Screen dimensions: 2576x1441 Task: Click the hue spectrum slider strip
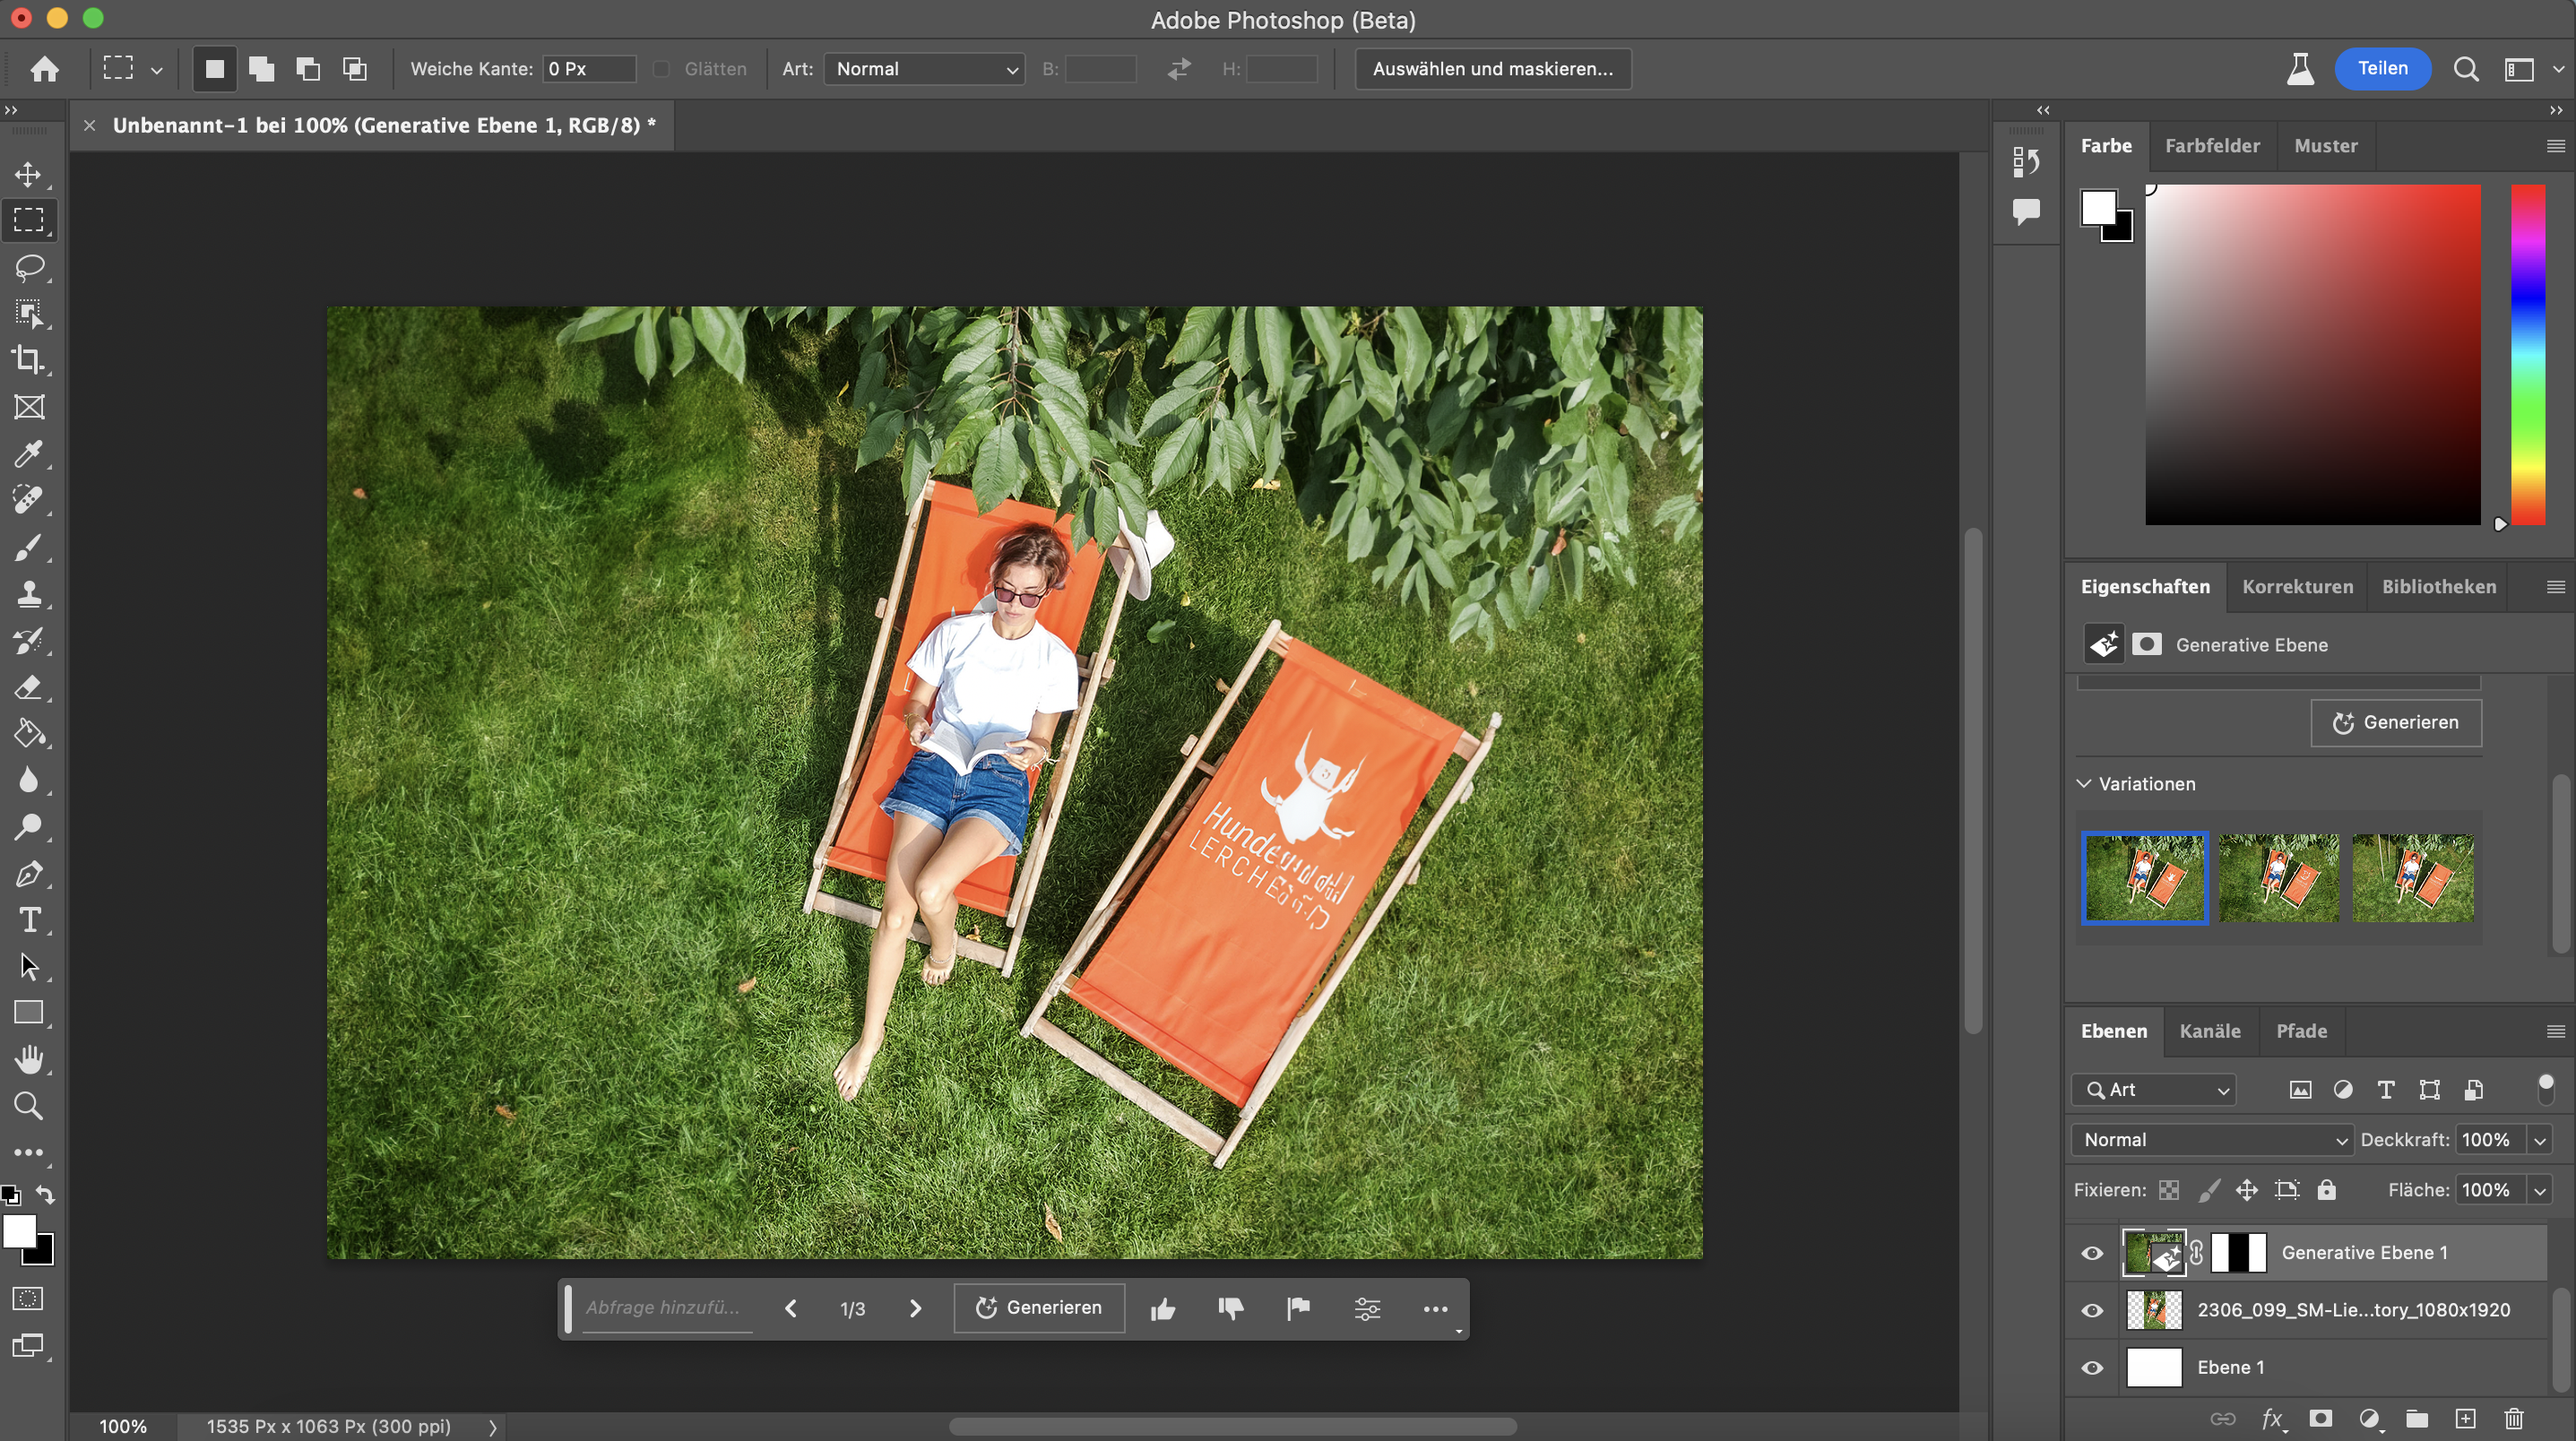click(2527, 354)
